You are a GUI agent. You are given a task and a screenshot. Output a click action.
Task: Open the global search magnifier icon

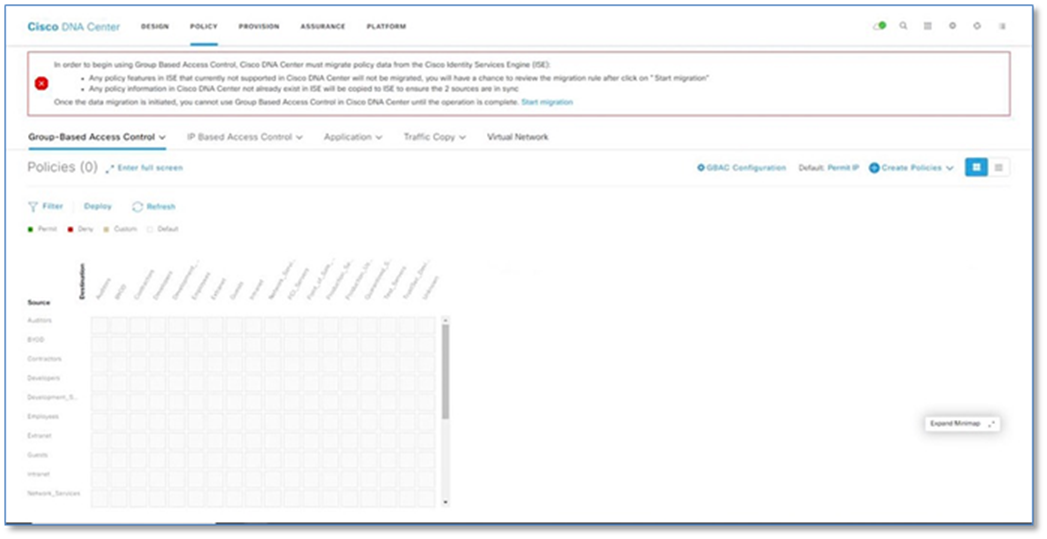pyautogui.click(x=903, y=26)
